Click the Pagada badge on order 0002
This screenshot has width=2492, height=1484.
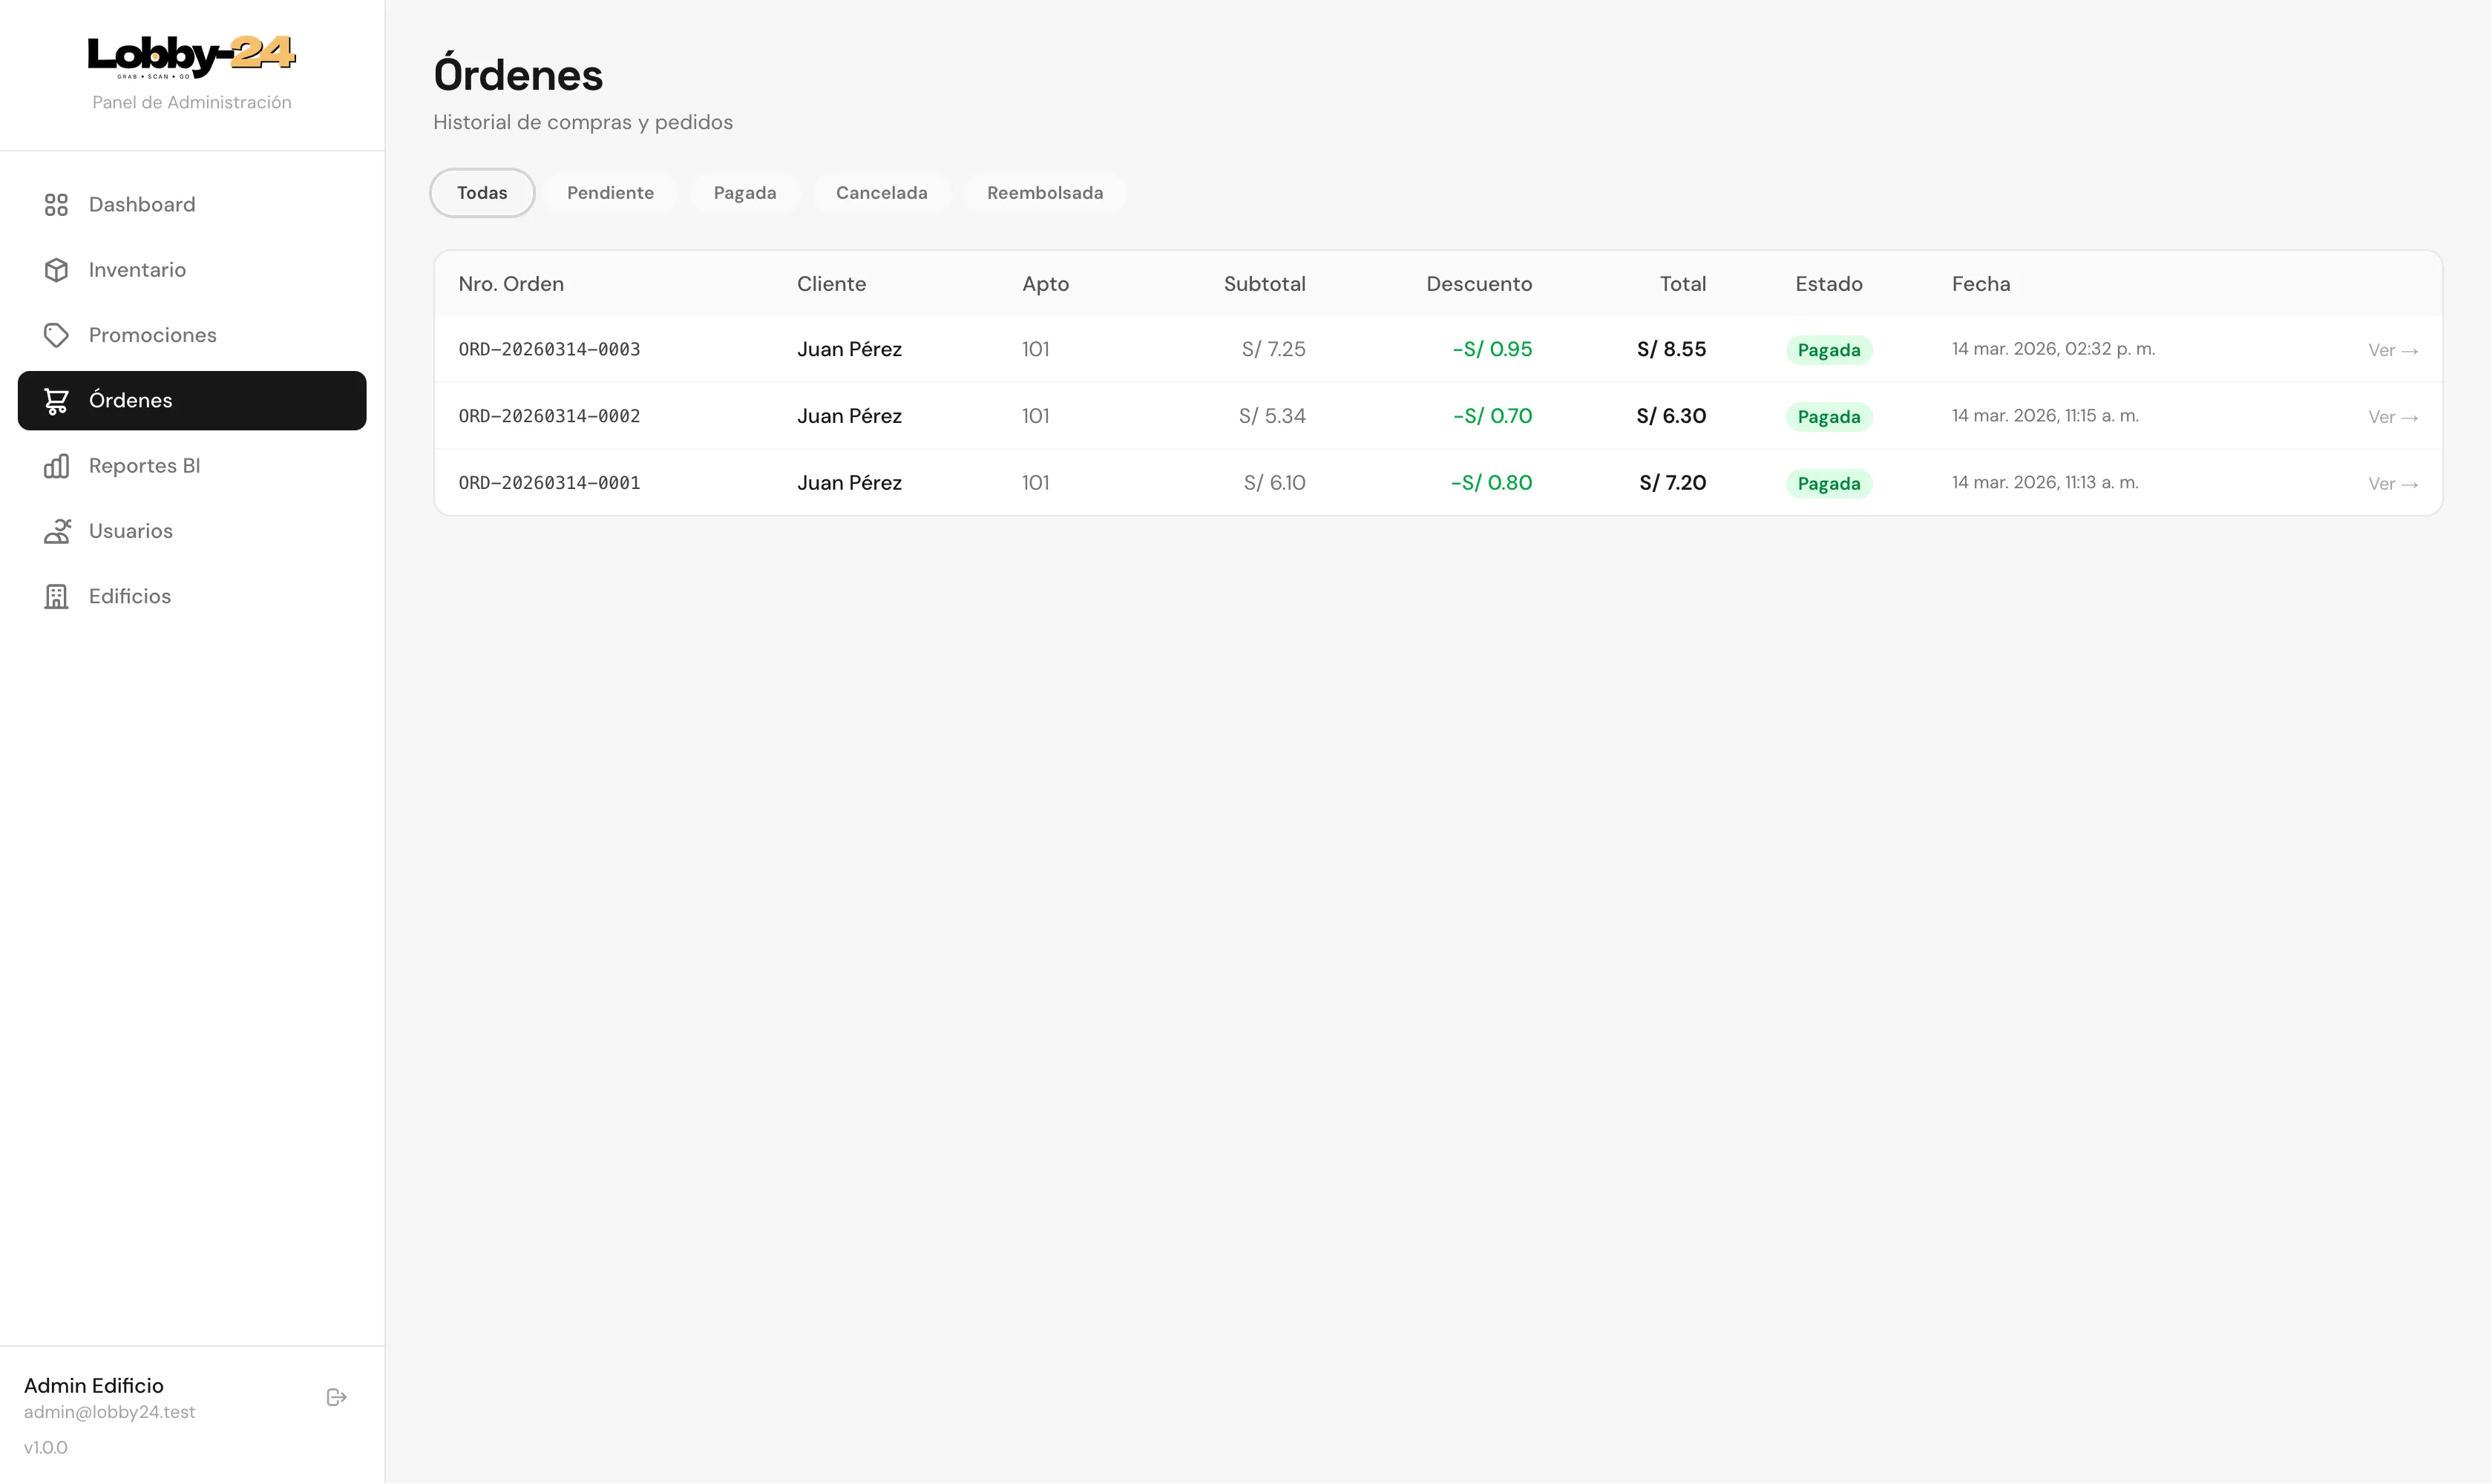[x=1828, y=417]
